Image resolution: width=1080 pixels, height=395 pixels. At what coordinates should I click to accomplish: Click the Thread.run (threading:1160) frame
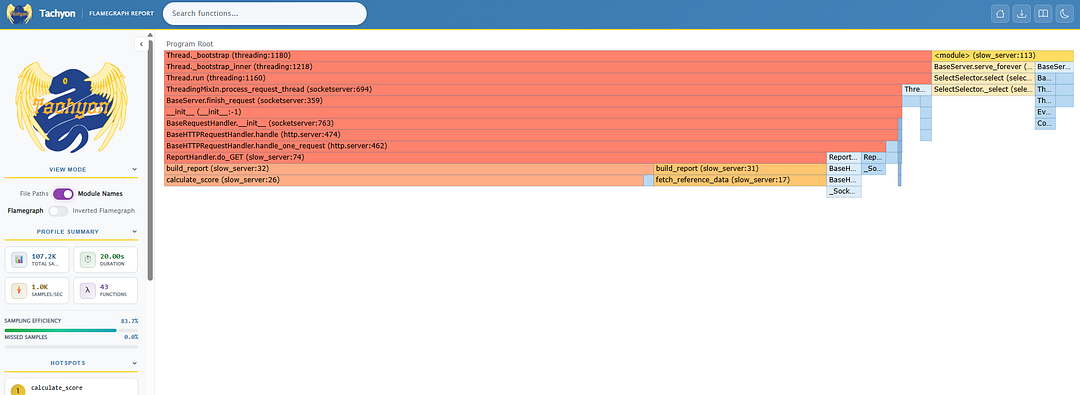[548, 78]
